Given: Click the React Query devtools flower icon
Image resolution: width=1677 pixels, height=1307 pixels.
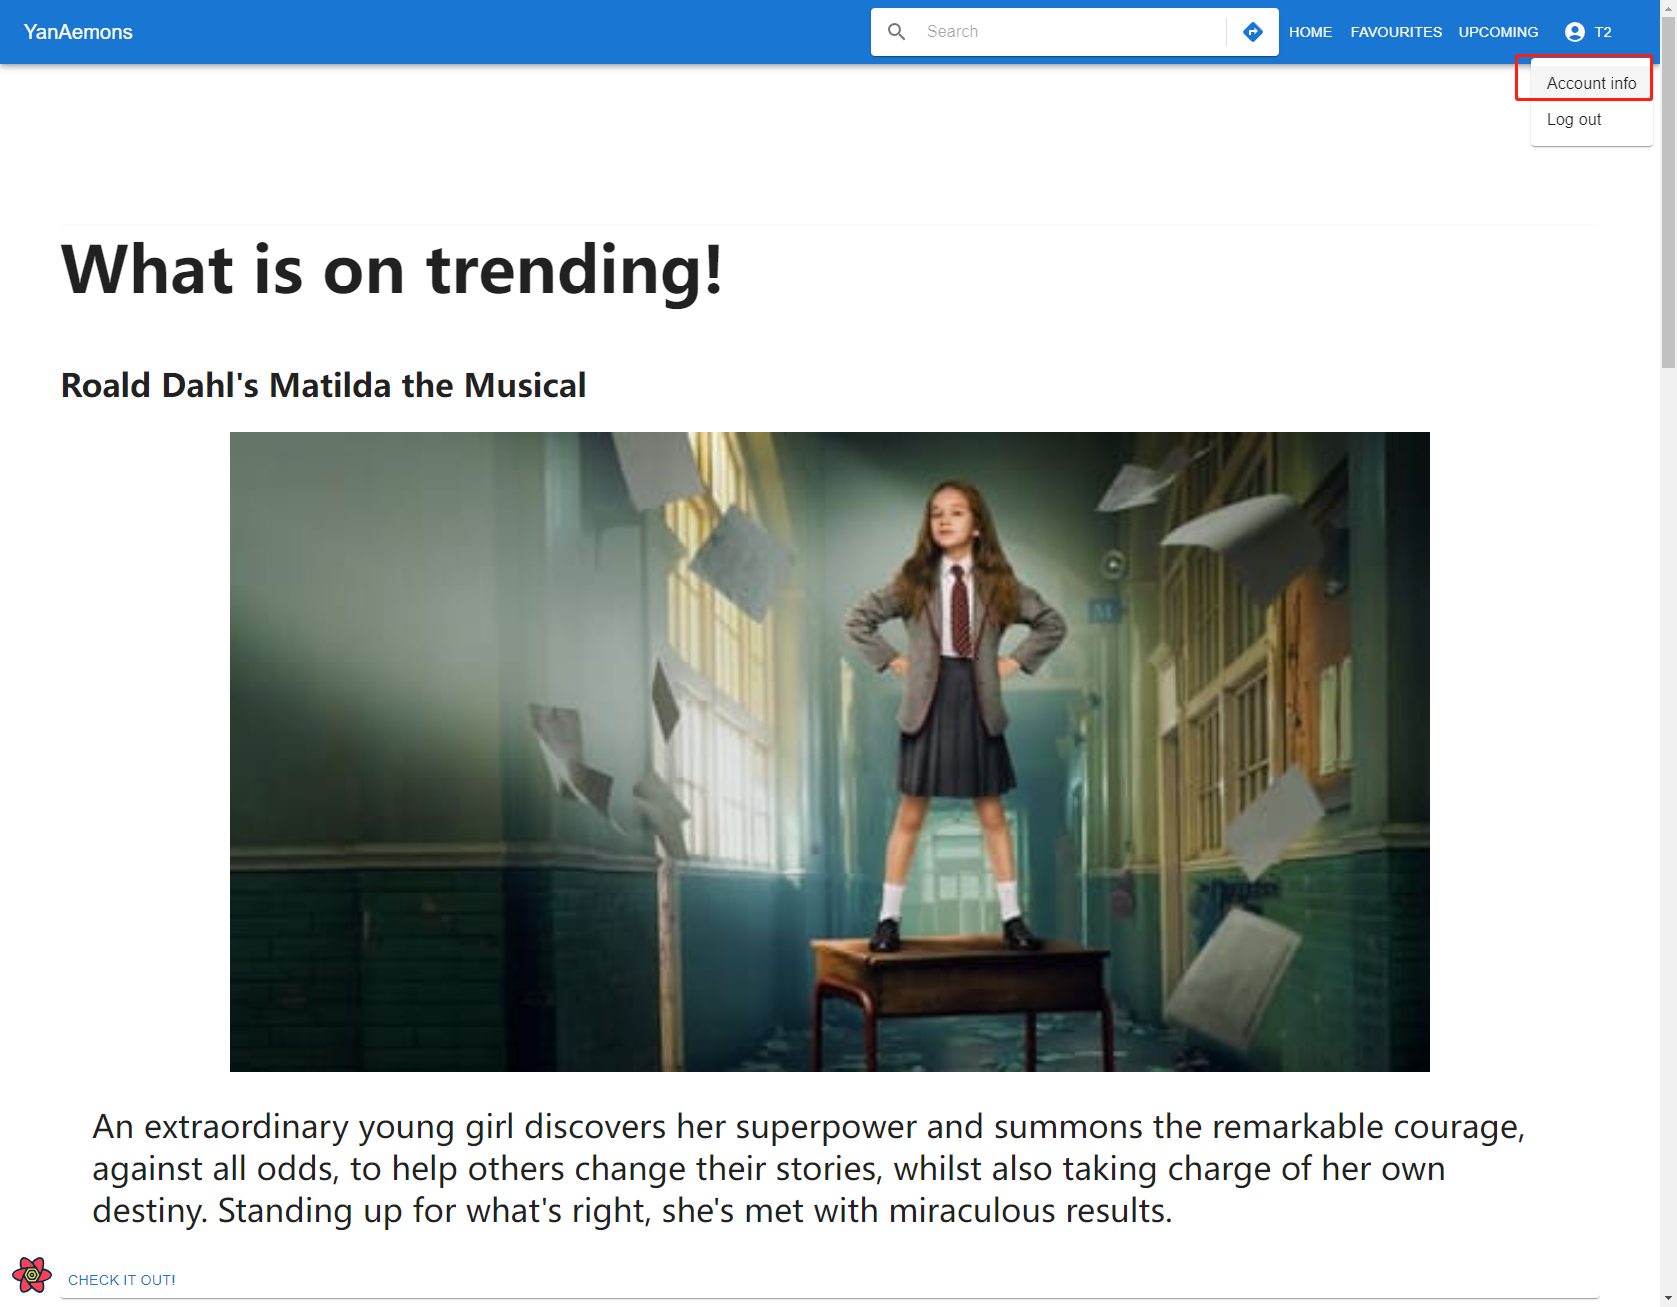Looking at the screenshot, I should (x=32, y=1275).
